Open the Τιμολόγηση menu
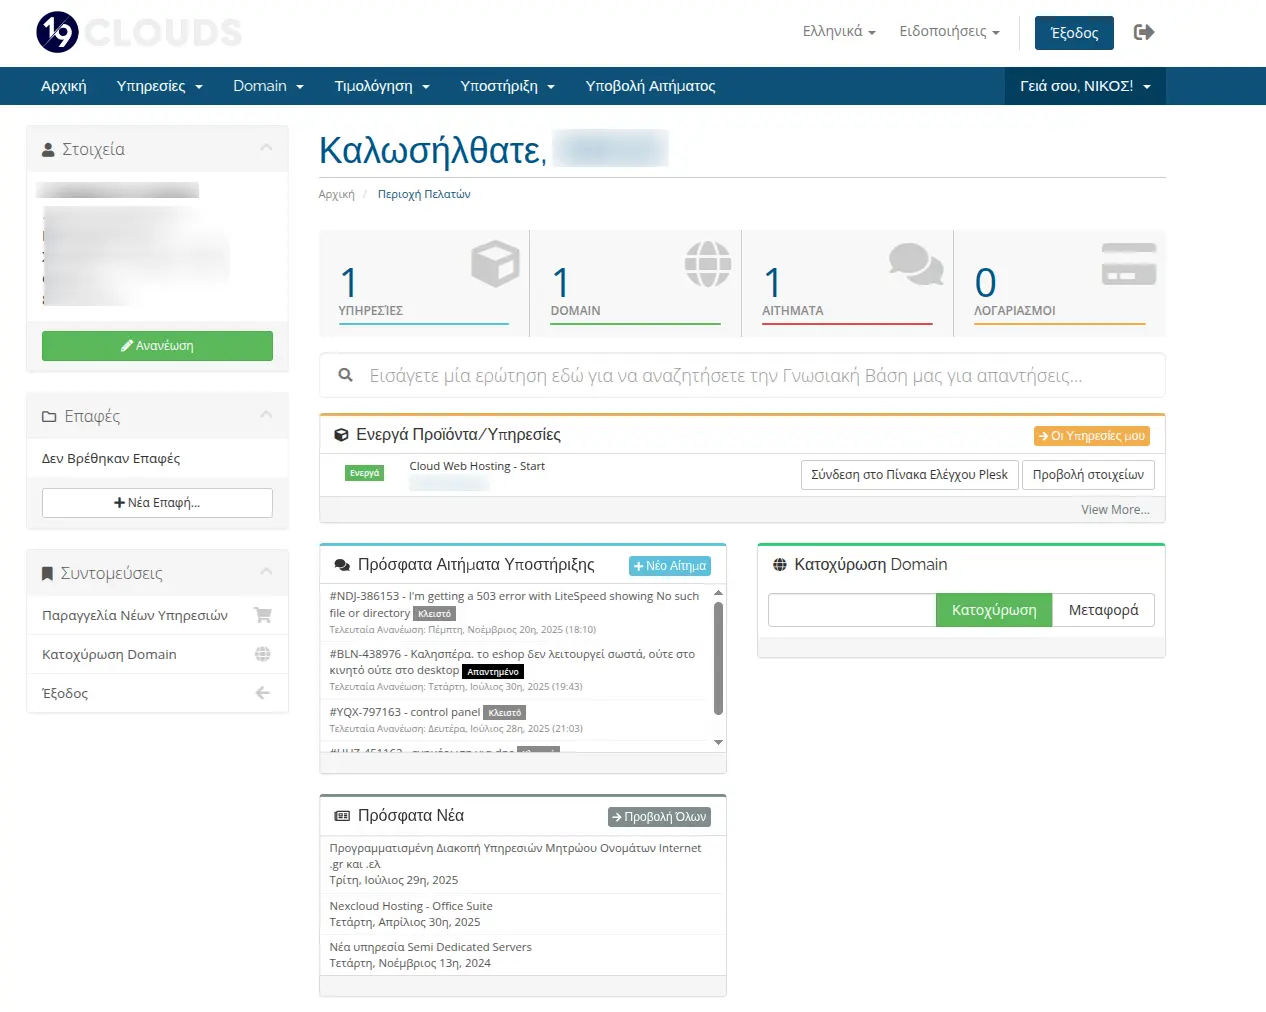This screenshot has width=1266, height=1012. click(x=381, y=86)
